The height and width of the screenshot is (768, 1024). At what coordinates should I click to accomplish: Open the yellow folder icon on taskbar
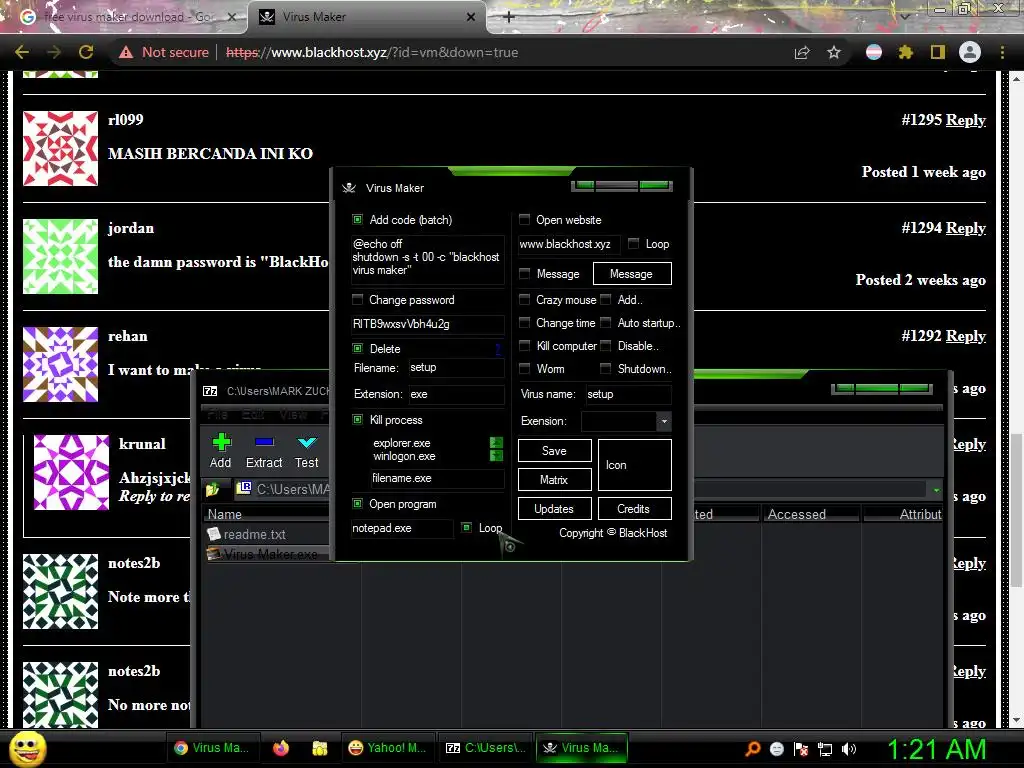[x=319, y=748]
